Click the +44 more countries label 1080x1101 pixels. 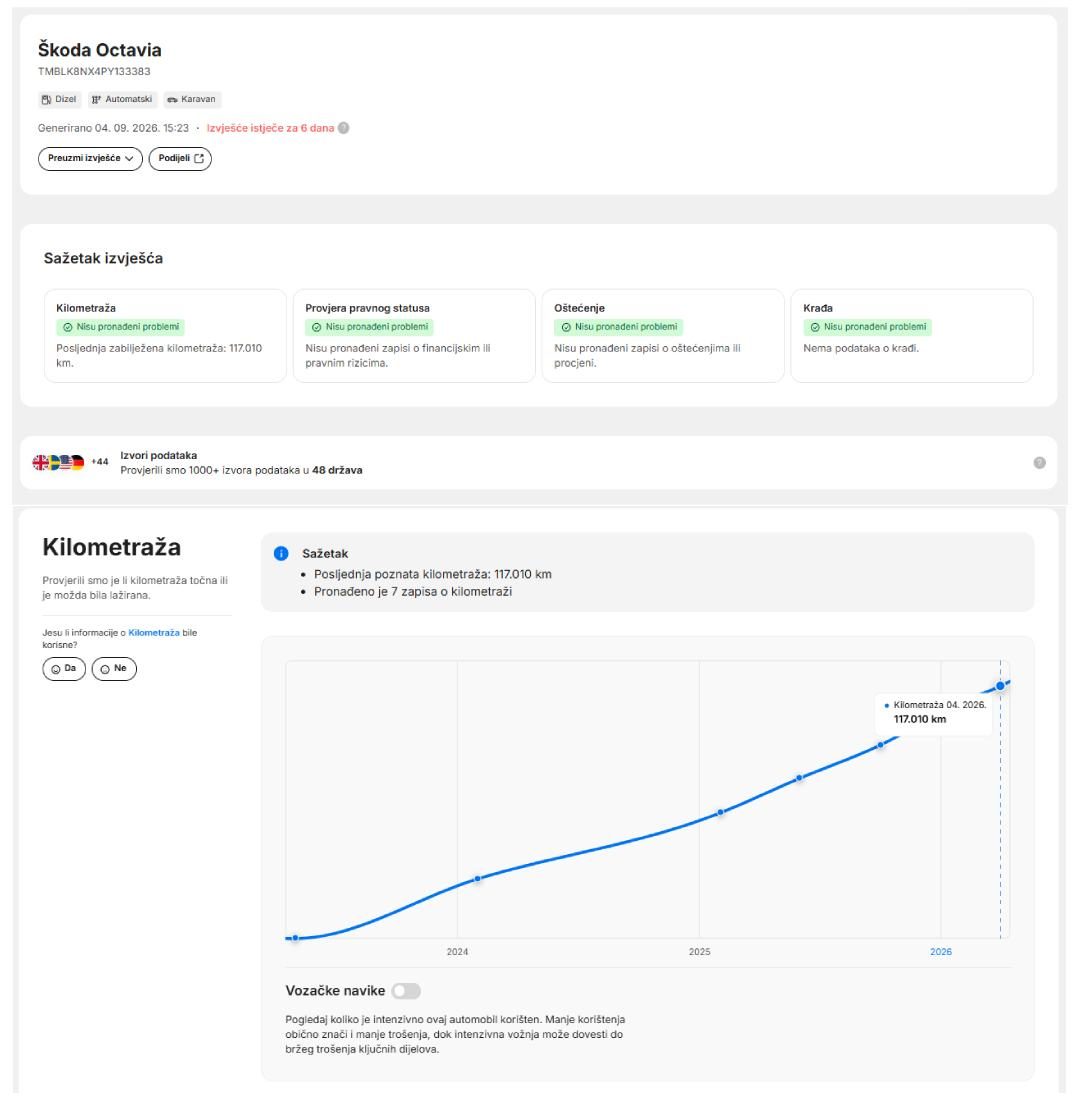pyautogui.click(x=100, y=462)
